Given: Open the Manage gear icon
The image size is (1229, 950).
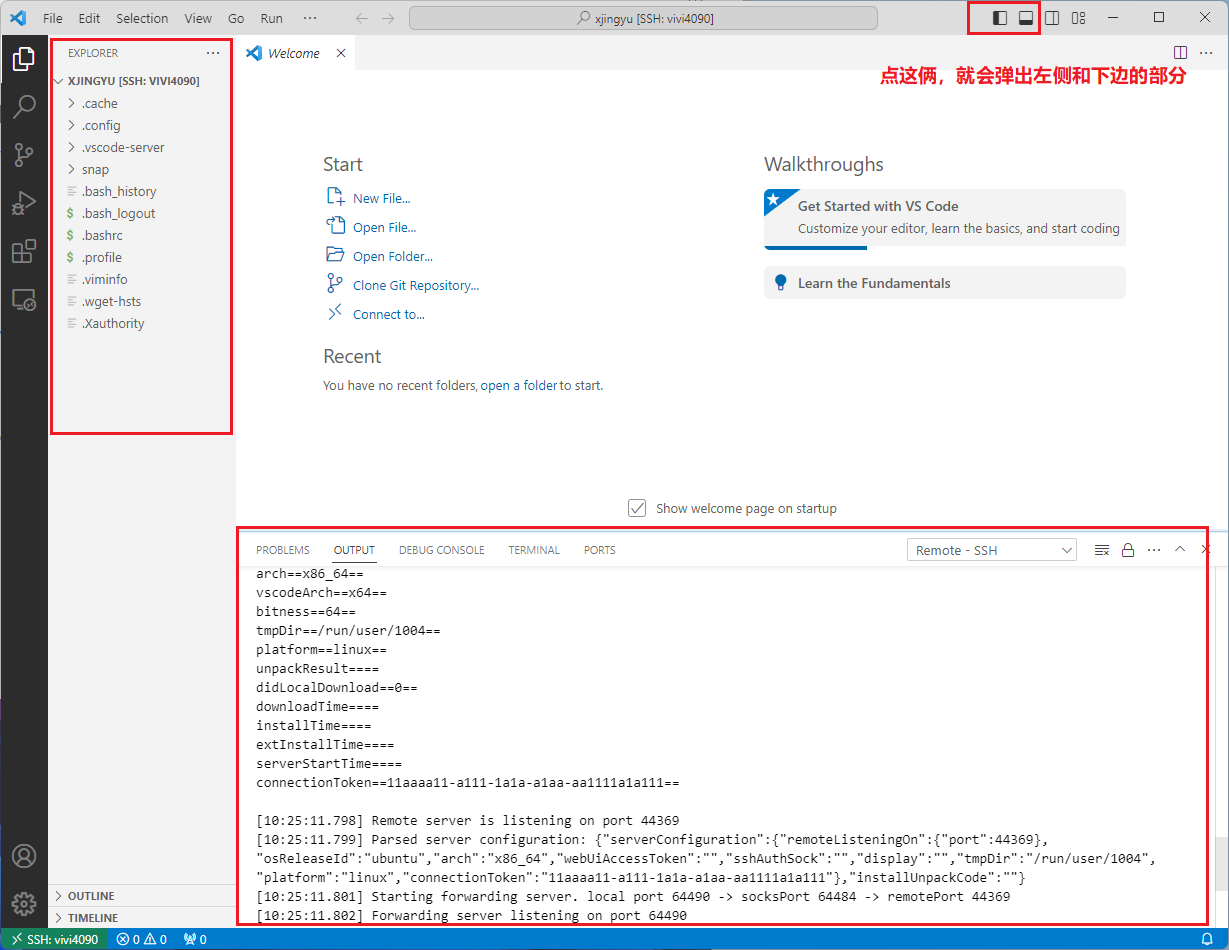Looking at the screenshot, I should [x=24, y=904].
